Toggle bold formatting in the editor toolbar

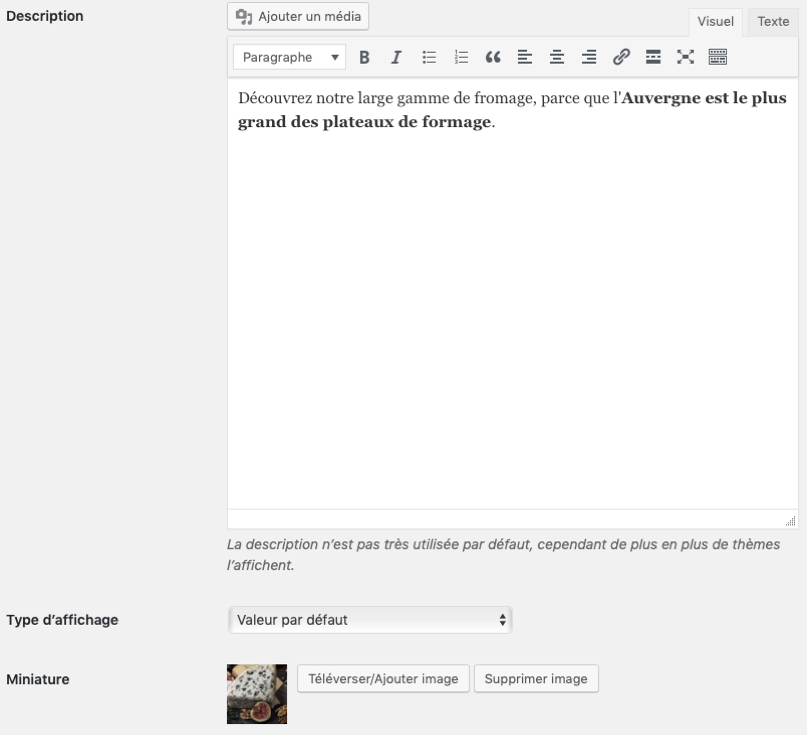(x=364, y=58)
